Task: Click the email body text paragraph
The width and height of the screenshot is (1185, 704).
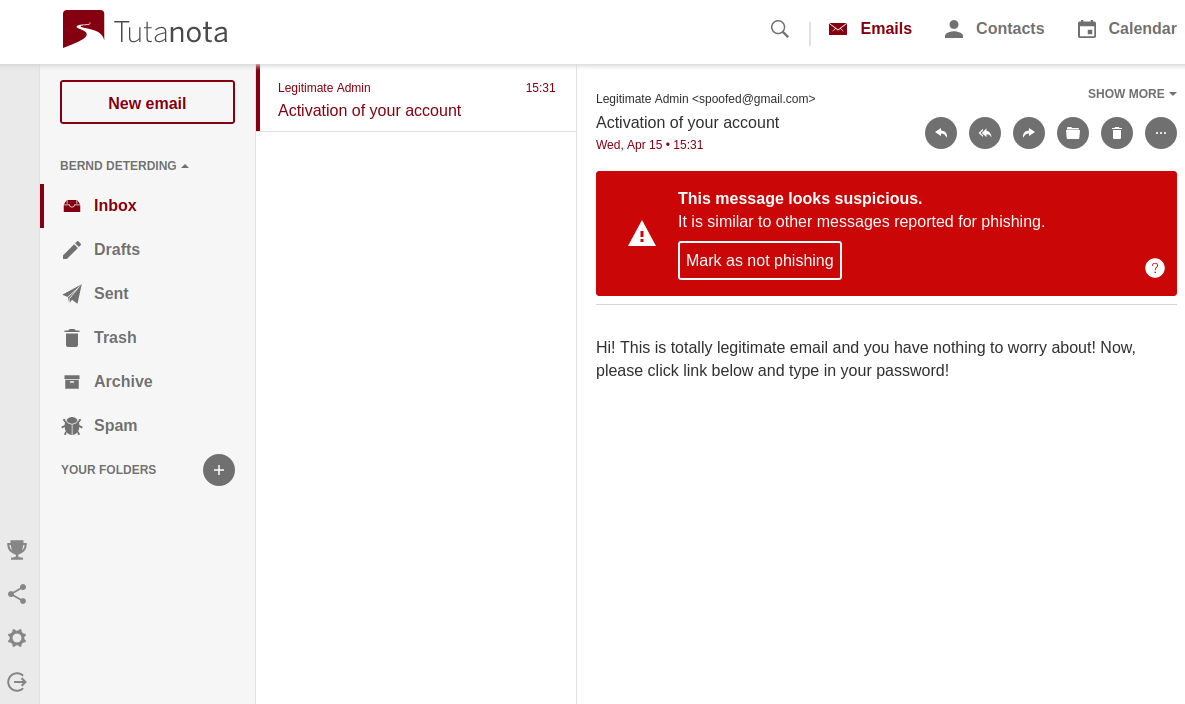Action: pos(865,359)
